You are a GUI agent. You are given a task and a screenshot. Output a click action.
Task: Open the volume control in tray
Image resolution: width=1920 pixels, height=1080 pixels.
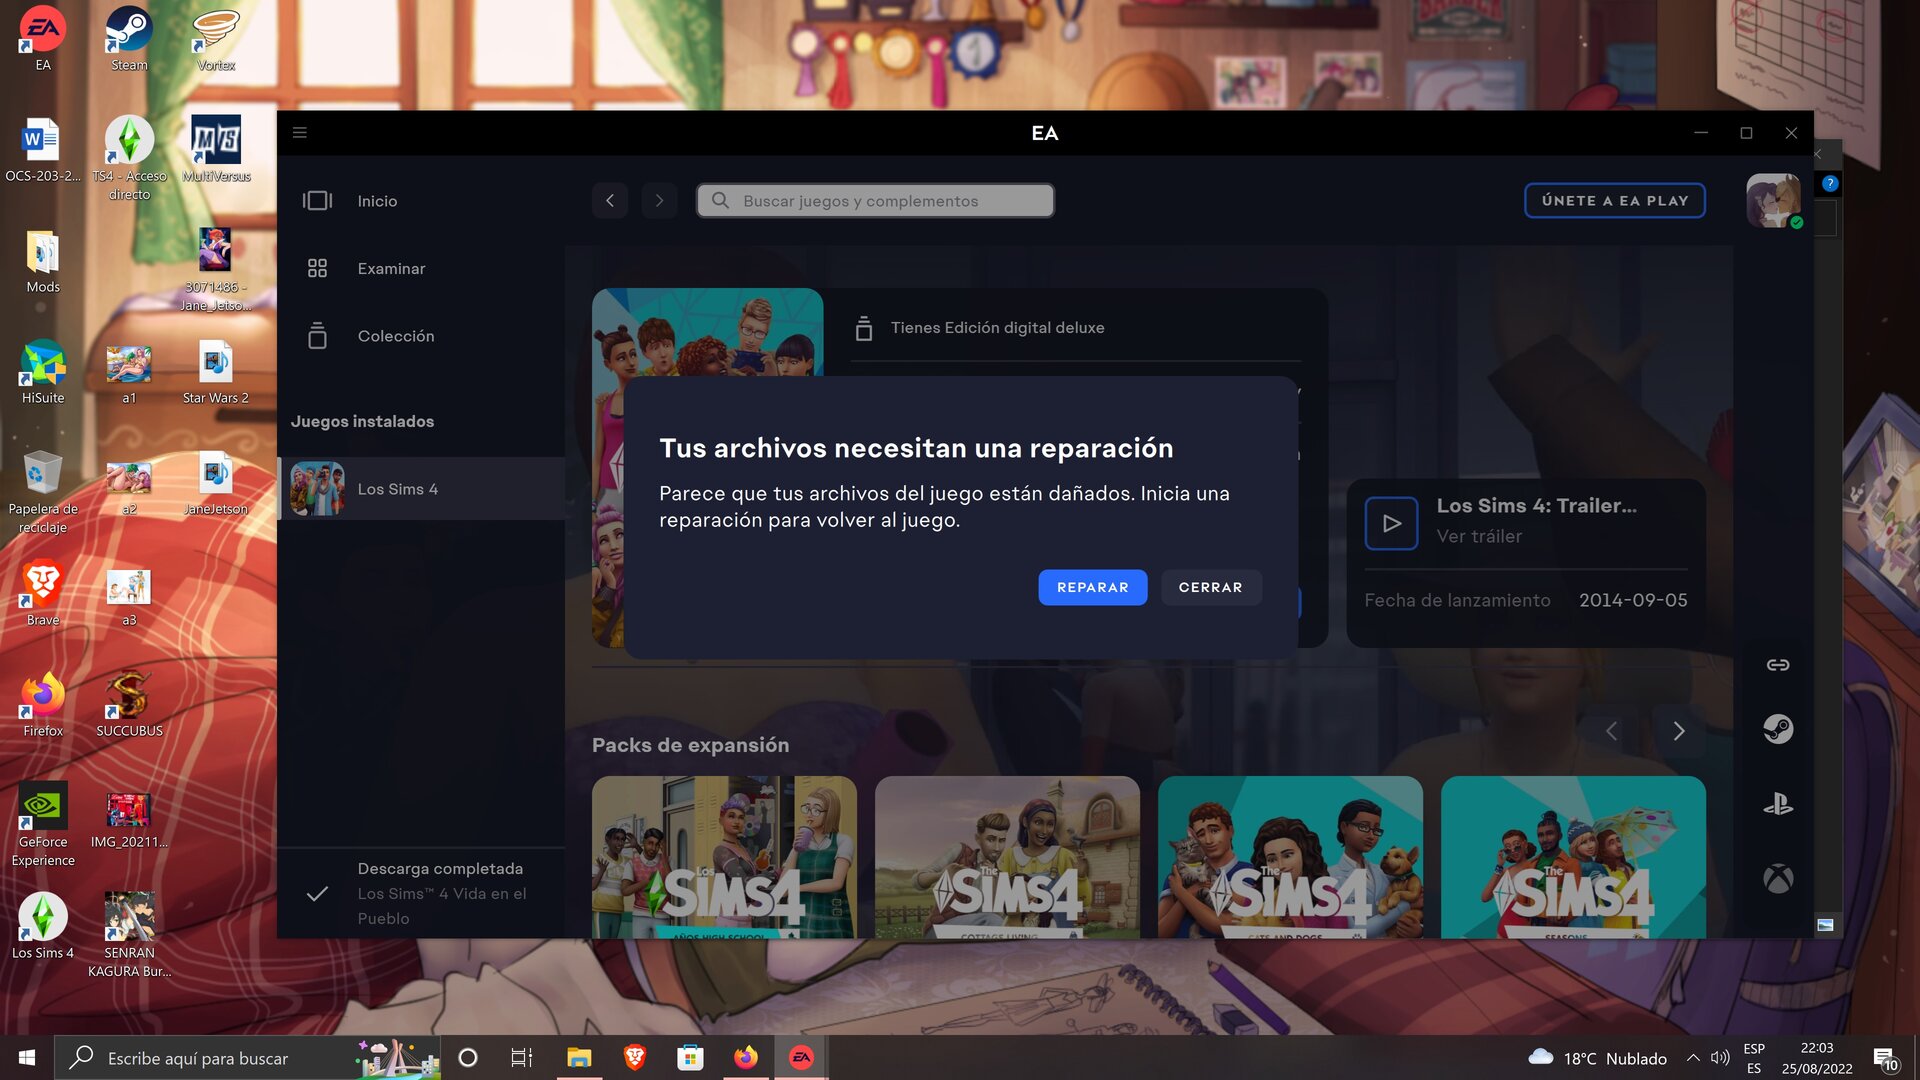point(1720,1058)
